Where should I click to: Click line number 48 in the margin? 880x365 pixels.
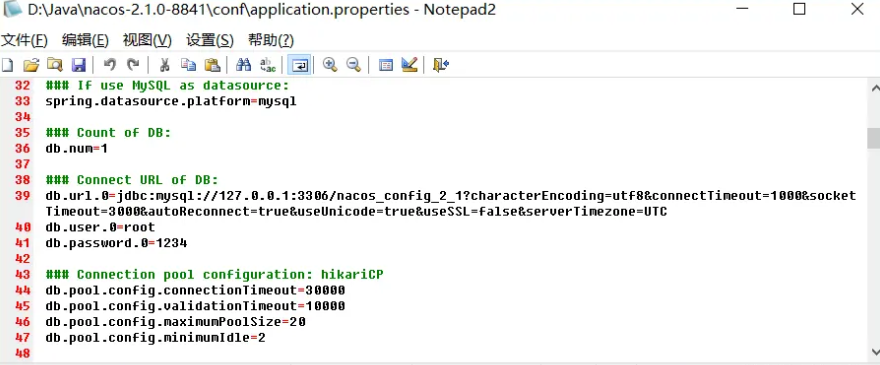(22, 353)
